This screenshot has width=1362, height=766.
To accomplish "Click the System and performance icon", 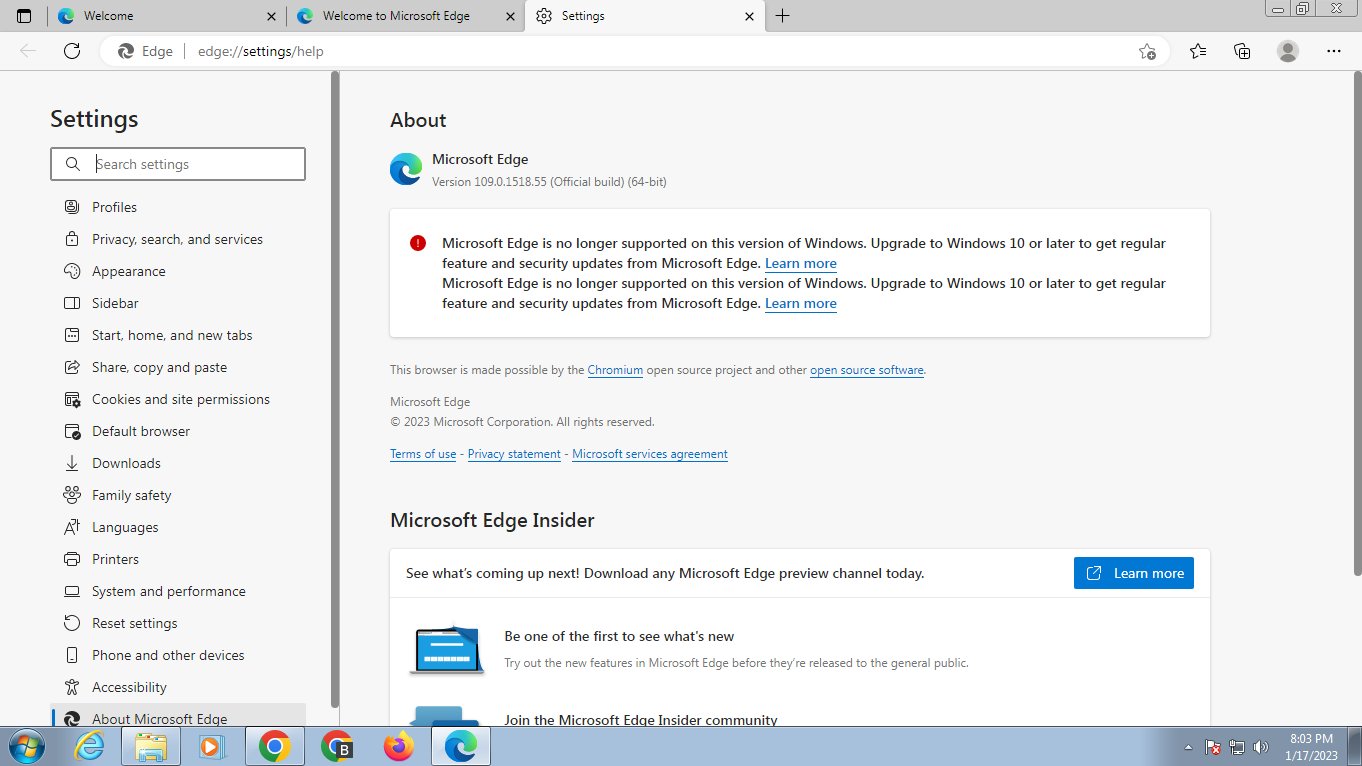I will coord(72,591).
